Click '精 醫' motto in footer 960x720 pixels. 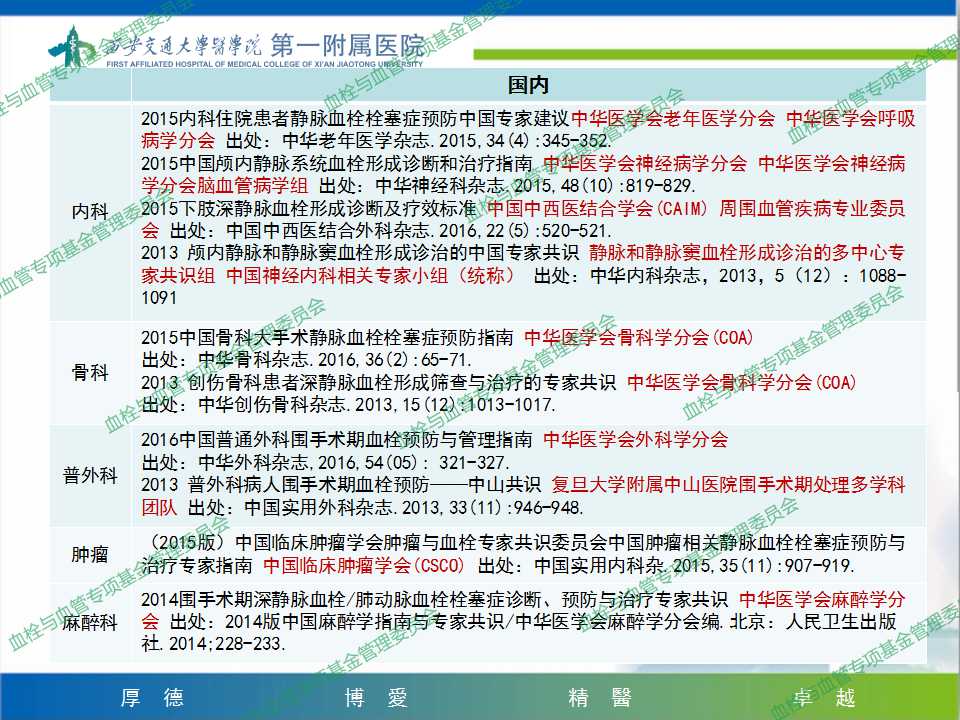pyautogui.click(x=600, y=697)
